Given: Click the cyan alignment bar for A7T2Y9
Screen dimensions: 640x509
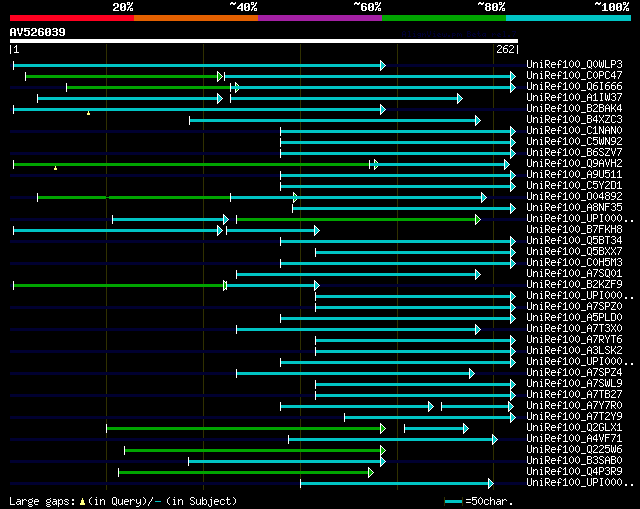Looking at the screenshot, I should click(430, 417).
